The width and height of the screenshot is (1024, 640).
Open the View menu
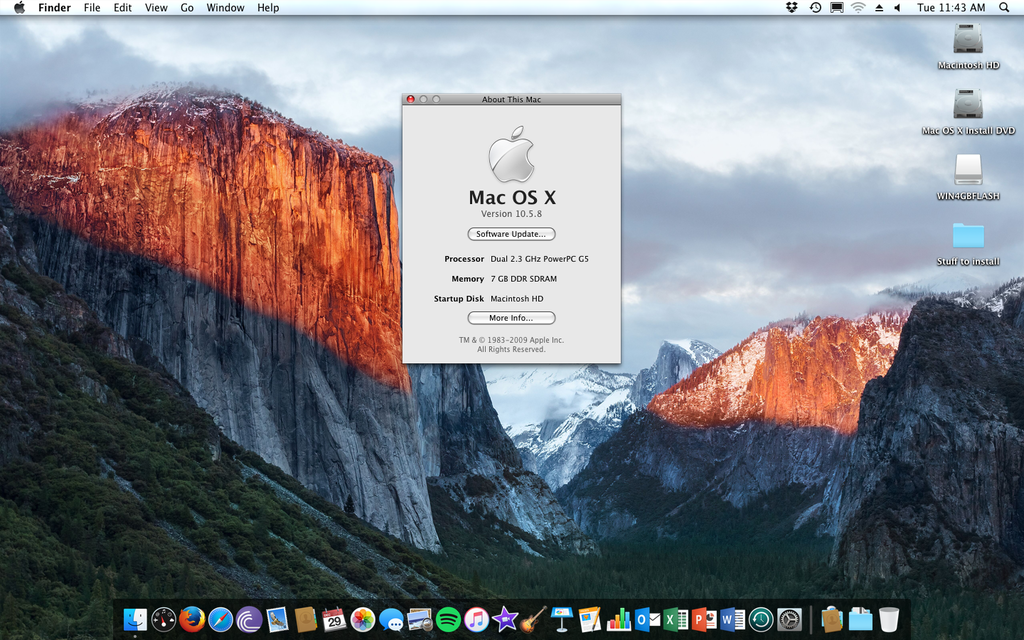(x=156, y=7)
